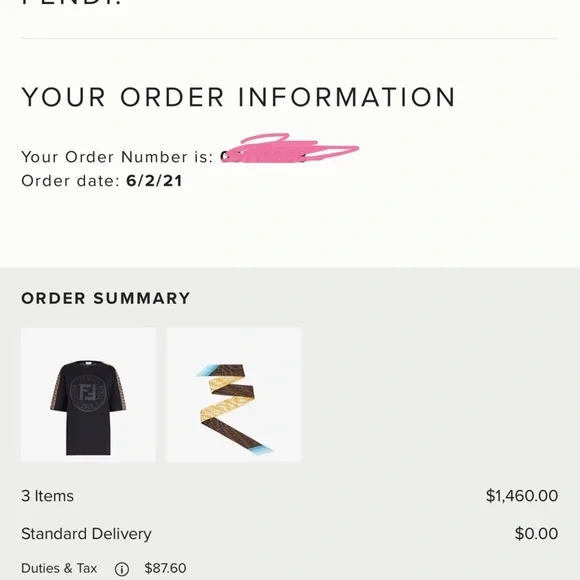Click the ORDER SUMMARY section title
The height and width of the screenshot is (580, 580).
[105, 298]
